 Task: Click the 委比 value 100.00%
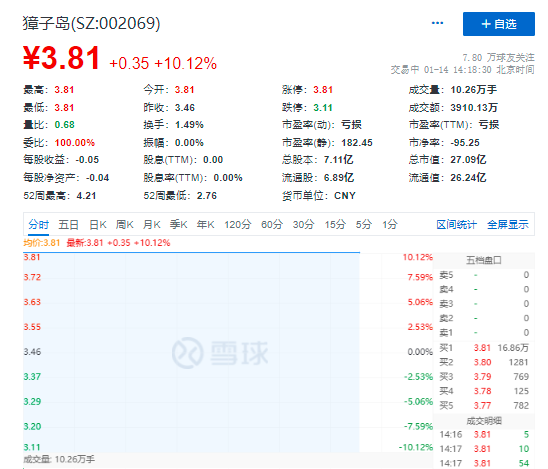(x=74, y=143)
